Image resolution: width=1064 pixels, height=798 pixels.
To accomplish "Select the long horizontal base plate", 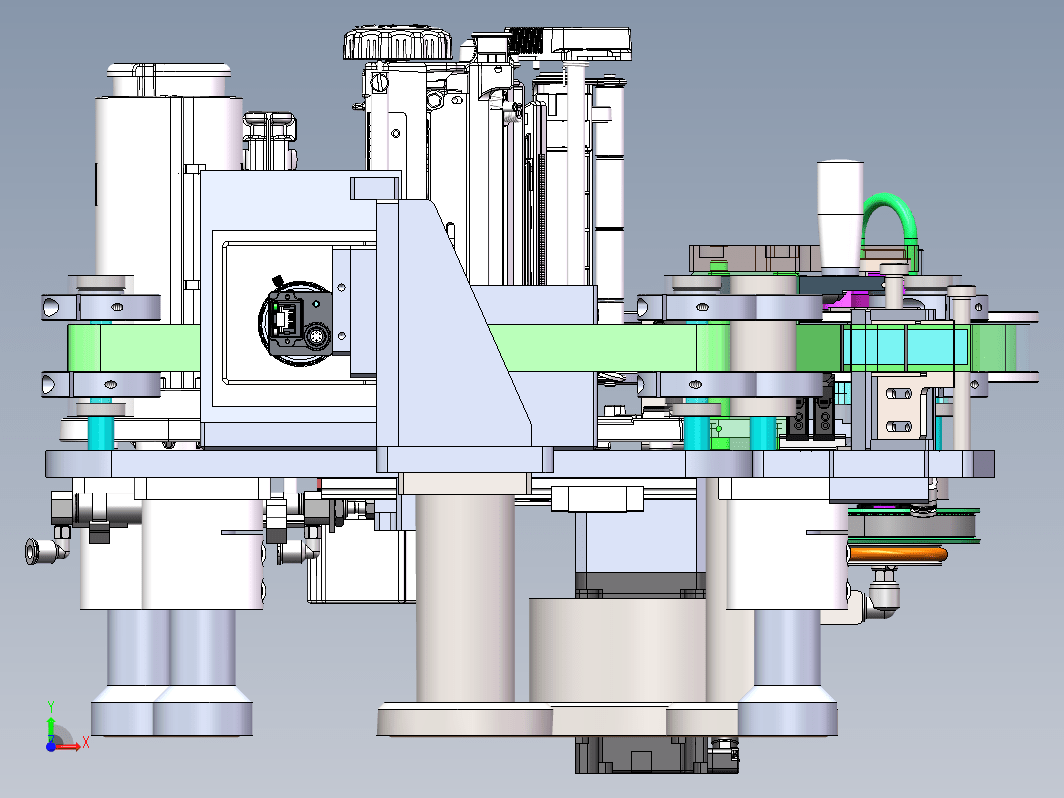I will (520, 463).
